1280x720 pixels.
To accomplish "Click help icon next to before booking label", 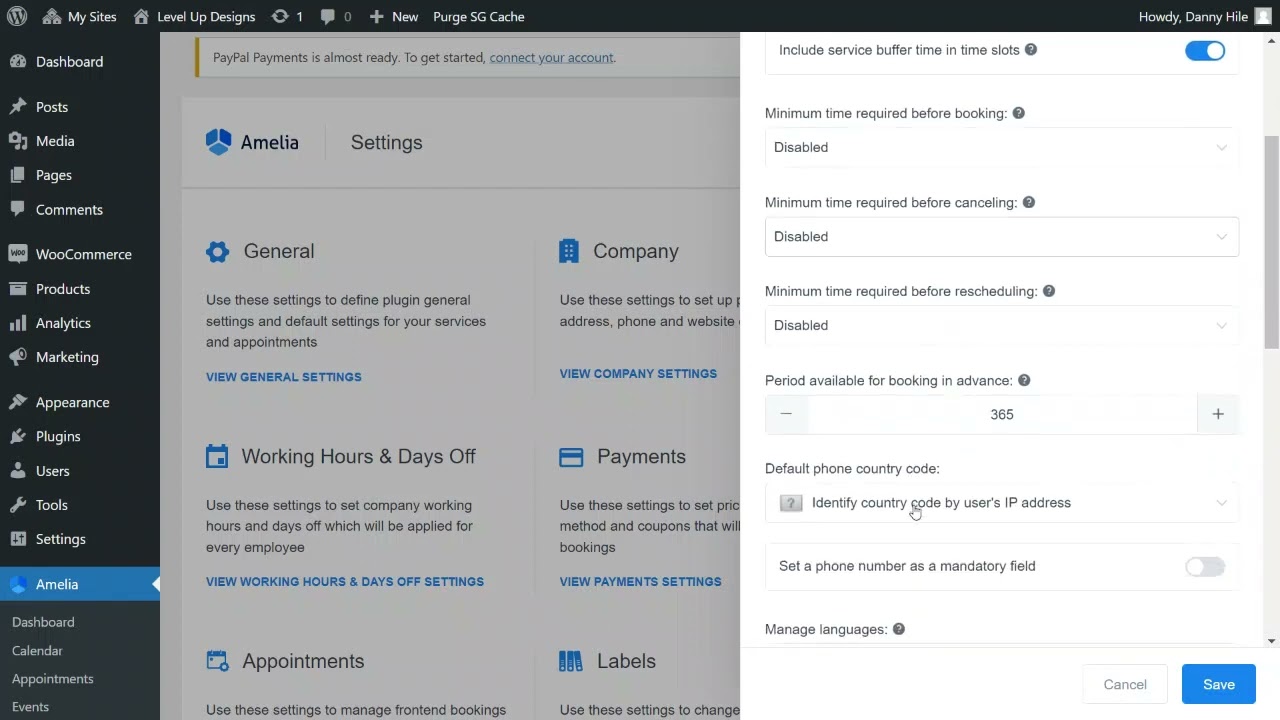I will click(x=1019, y=113).
